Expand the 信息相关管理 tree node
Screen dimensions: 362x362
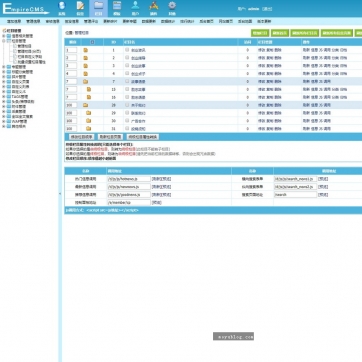click(x=4, y=36)
